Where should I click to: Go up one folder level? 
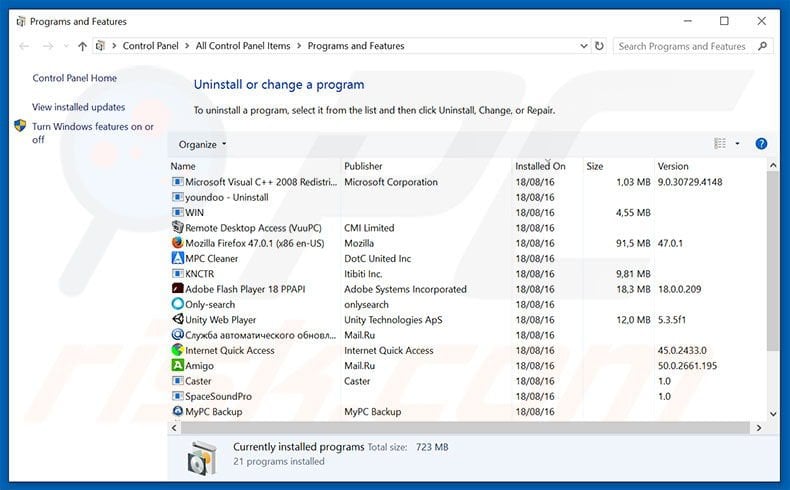82,46
